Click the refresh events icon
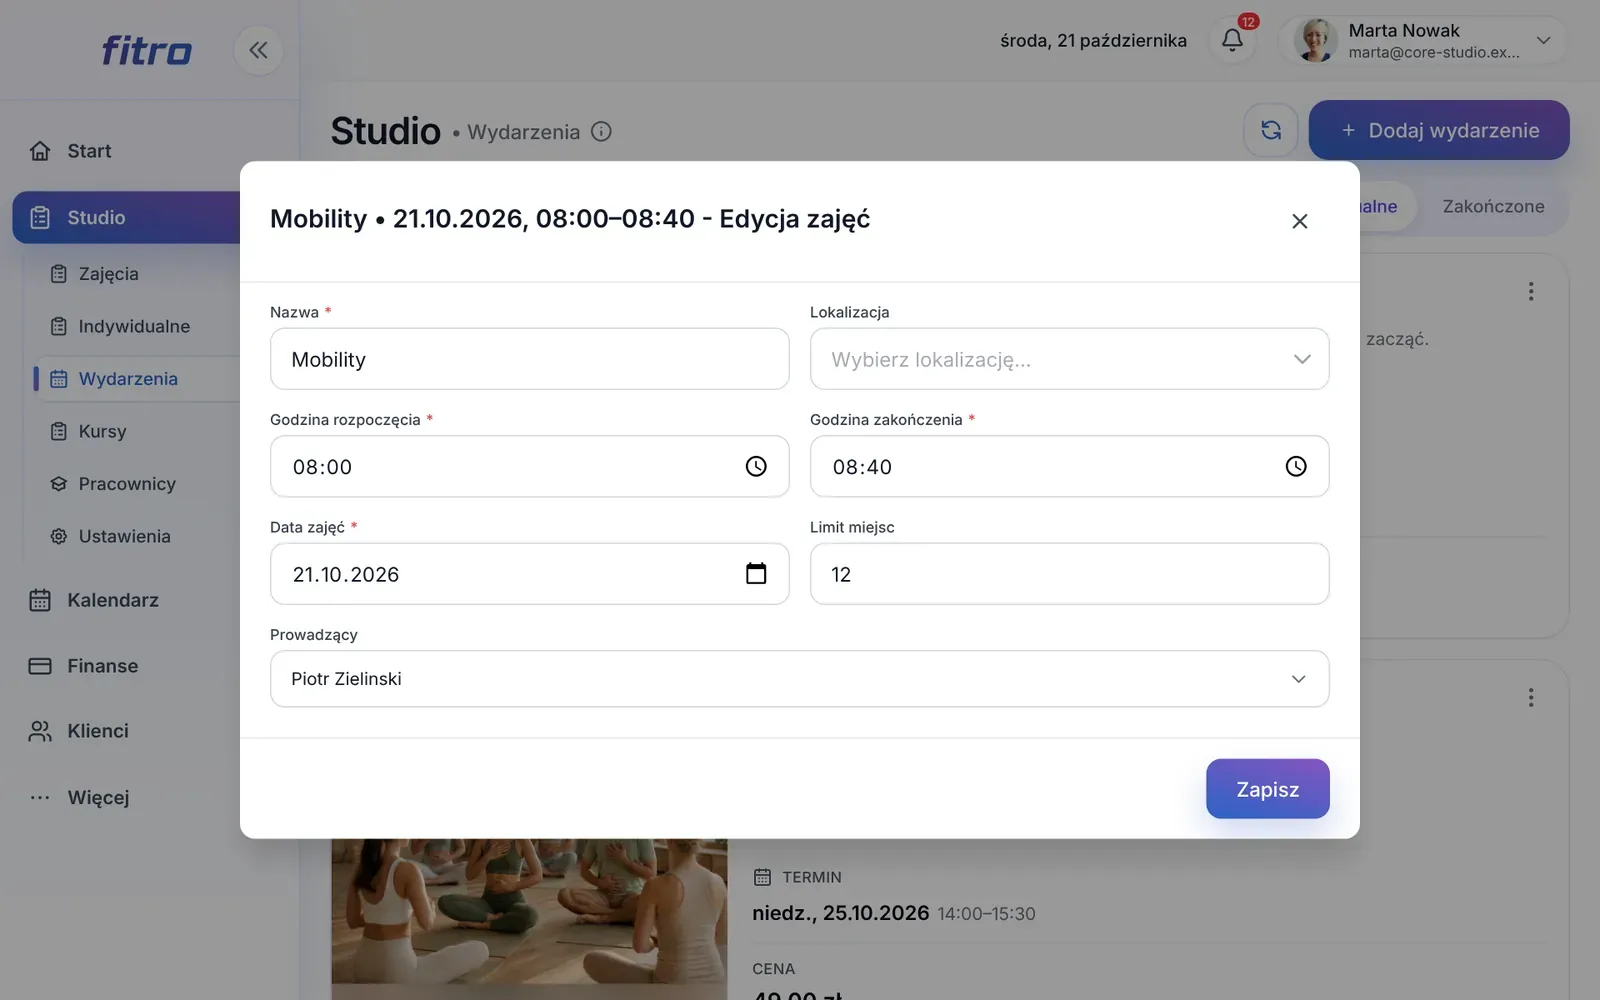This screenshot has width=1600, height=1000. tap(1271, 130)
